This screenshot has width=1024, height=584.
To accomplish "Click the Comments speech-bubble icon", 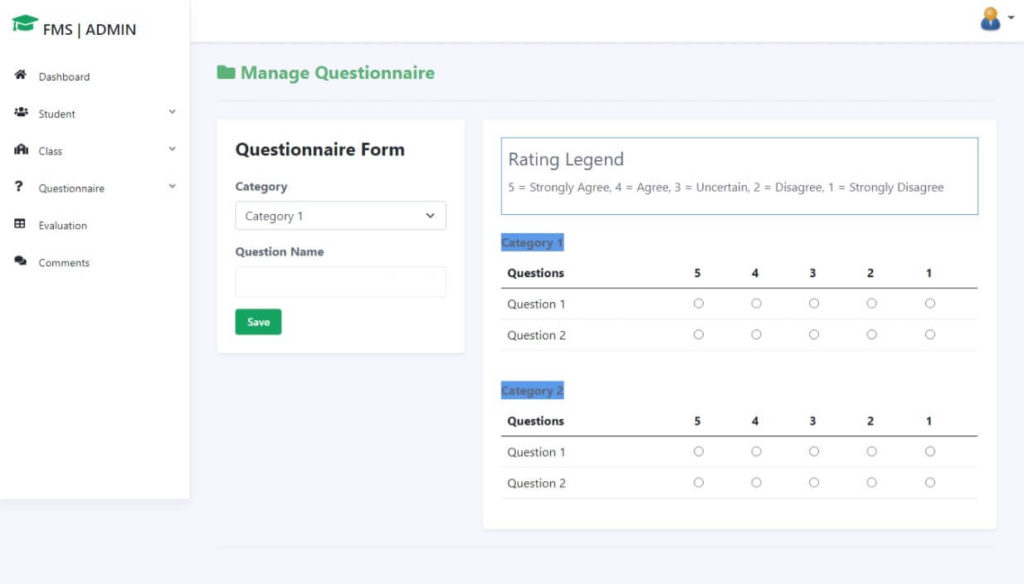I will pyautogui.click(x=22, y=262).
